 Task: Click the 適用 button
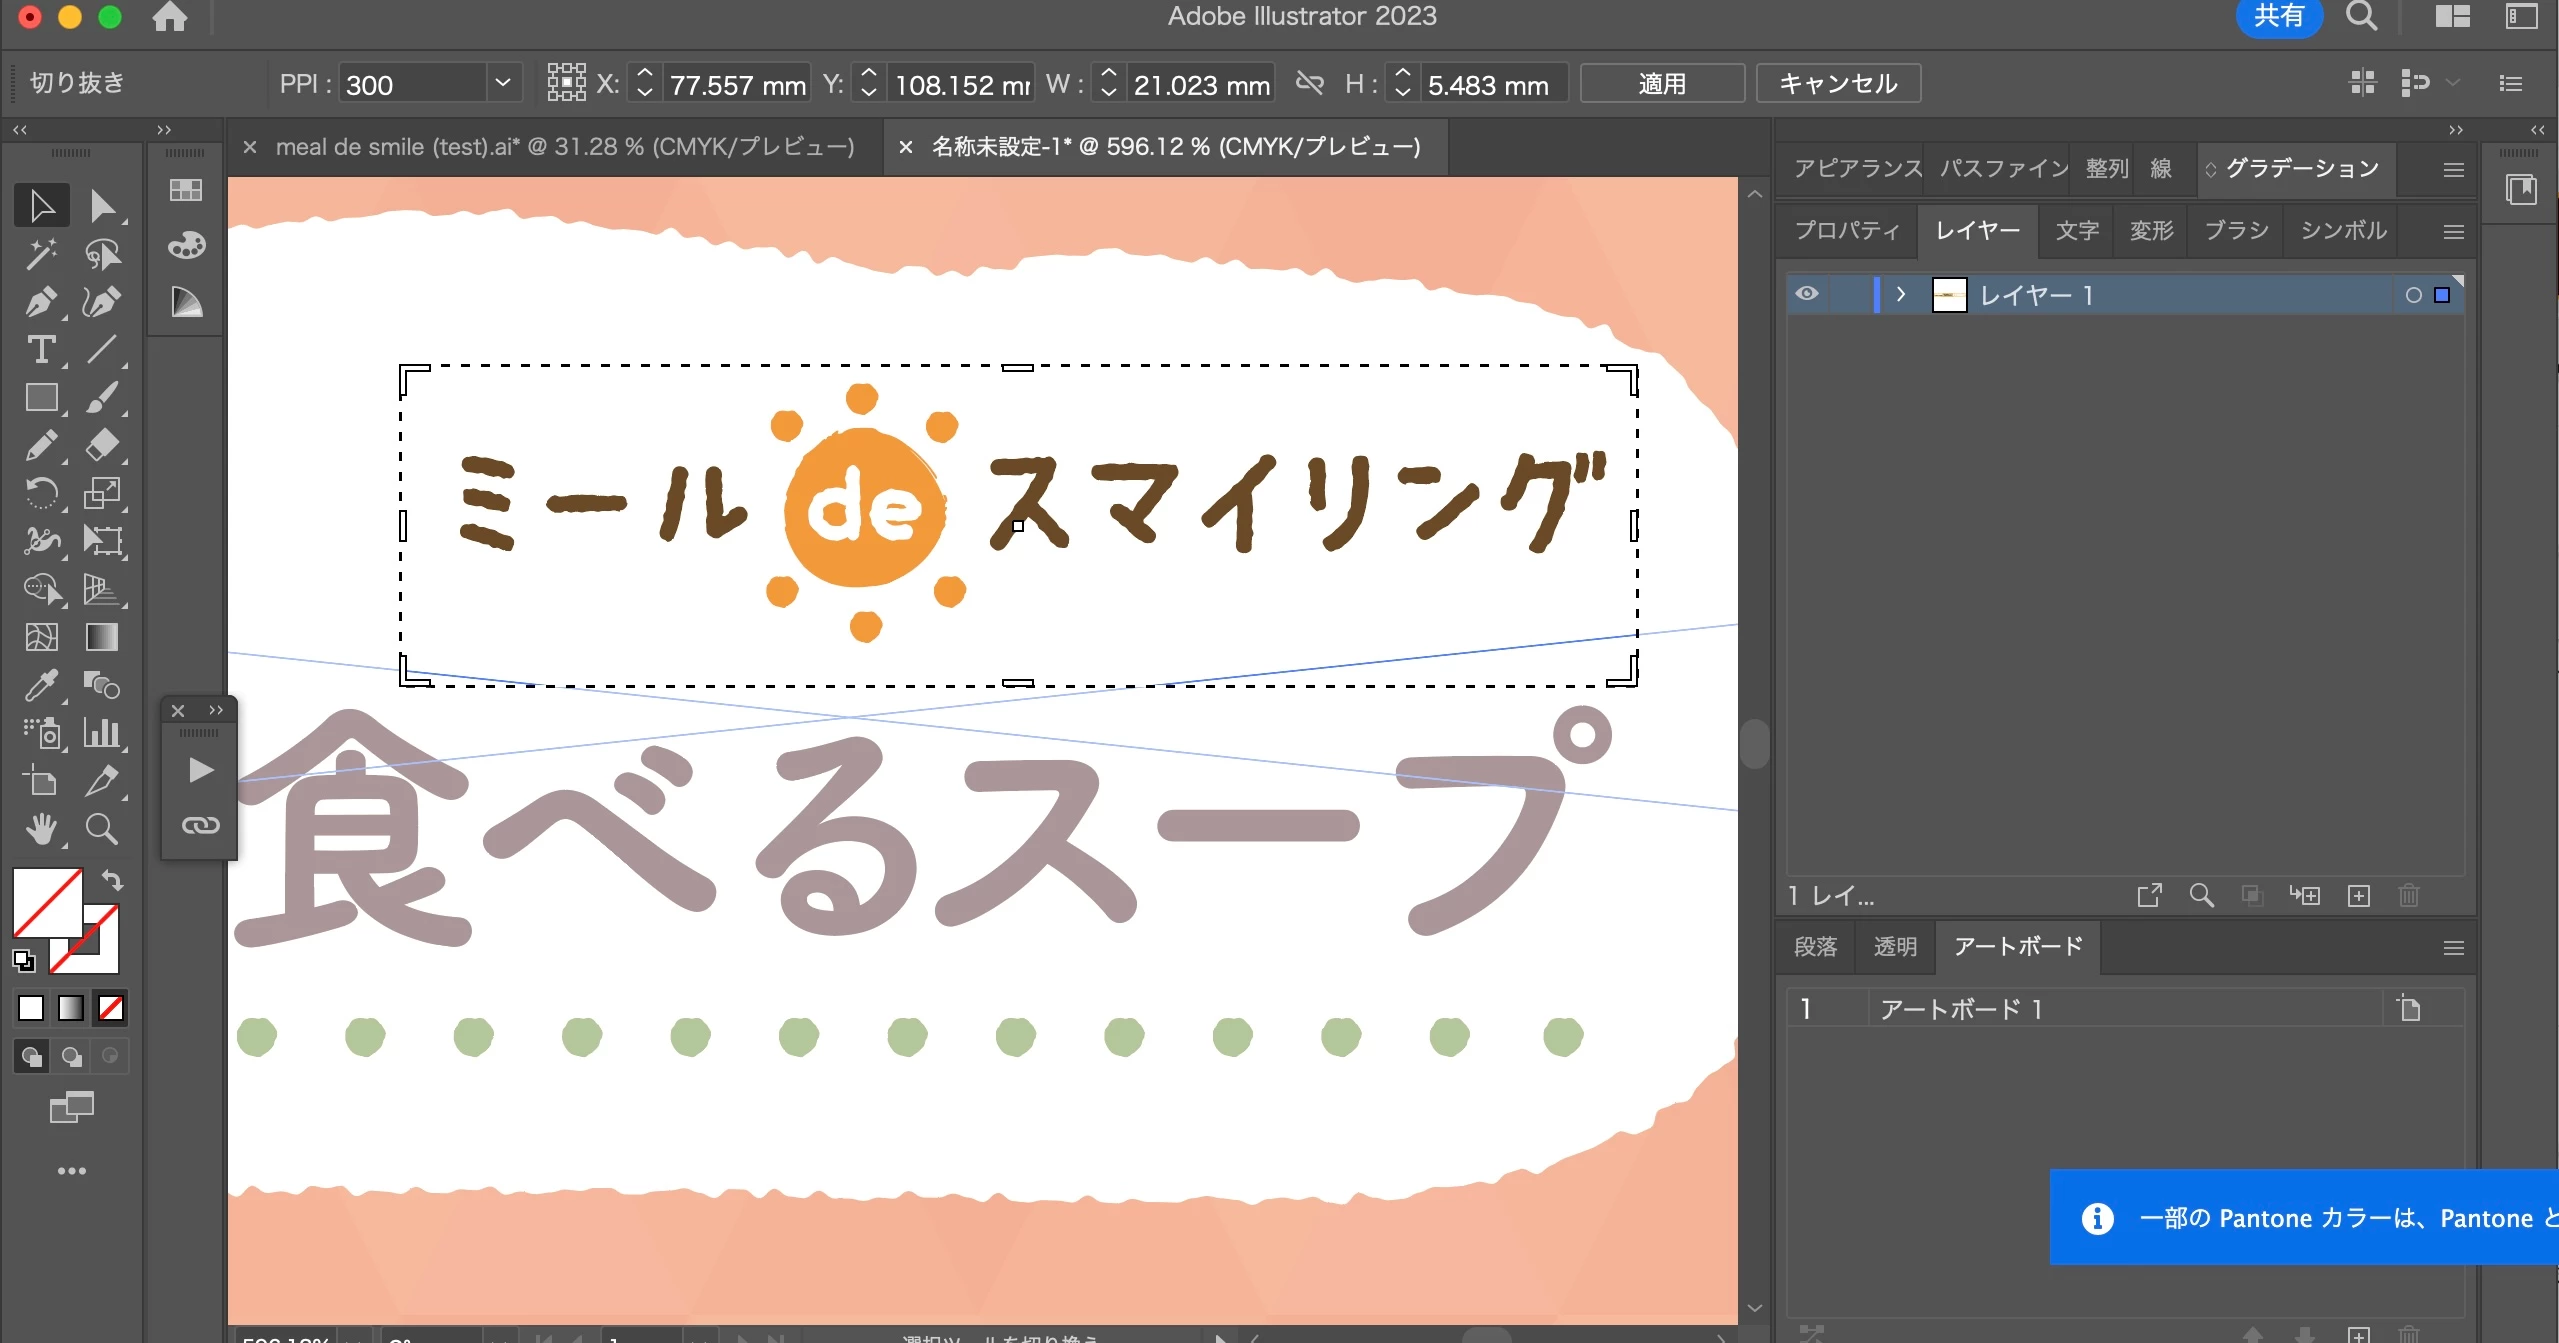pos(1662,84)
